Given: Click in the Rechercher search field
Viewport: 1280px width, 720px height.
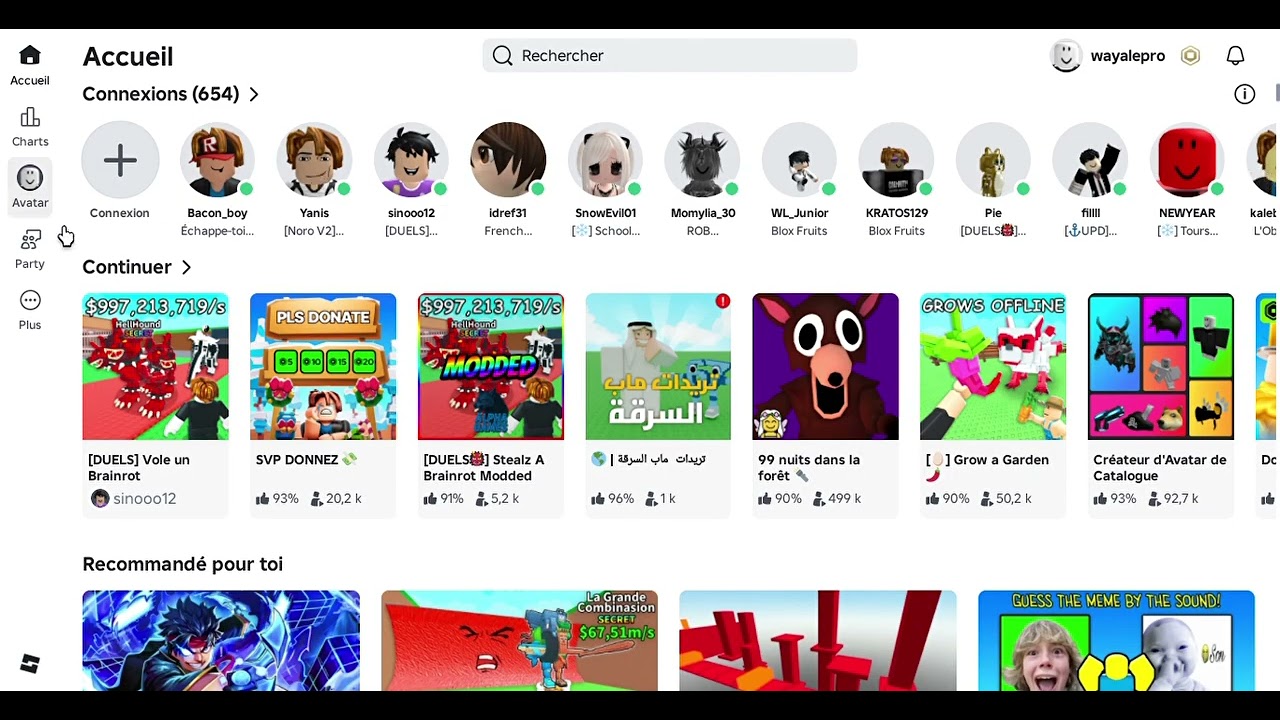Looking at the screenshot, I should [x=669, y=55].
